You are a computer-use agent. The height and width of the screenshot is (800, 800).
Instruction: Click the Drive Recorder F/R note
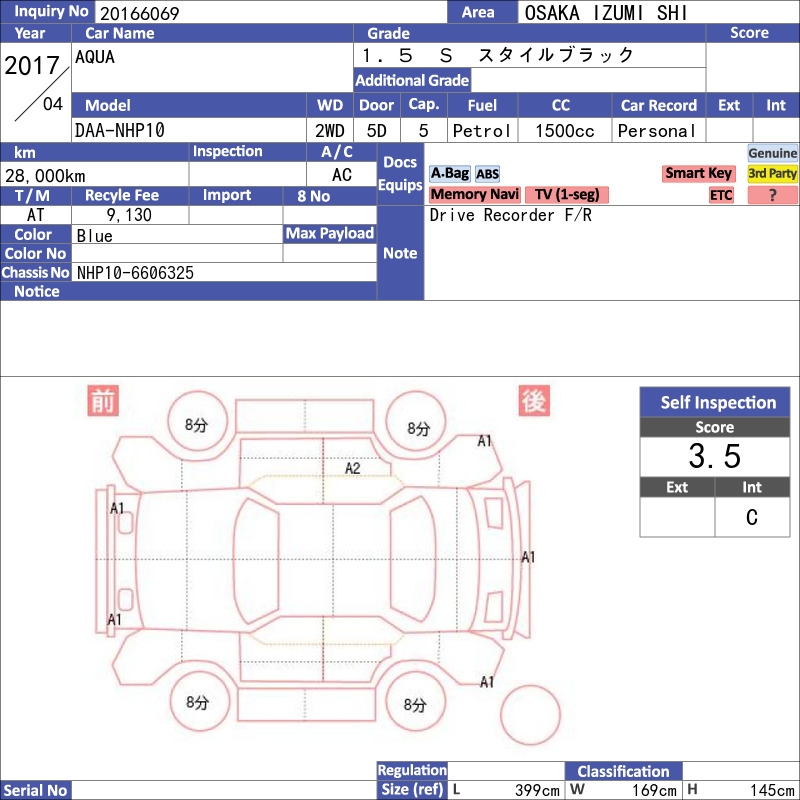tap(511, 215)
